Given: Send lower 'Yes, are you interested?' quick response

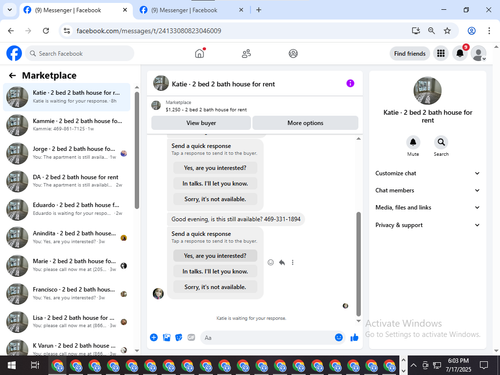Looking at the screenshot, I should (215, 256).
